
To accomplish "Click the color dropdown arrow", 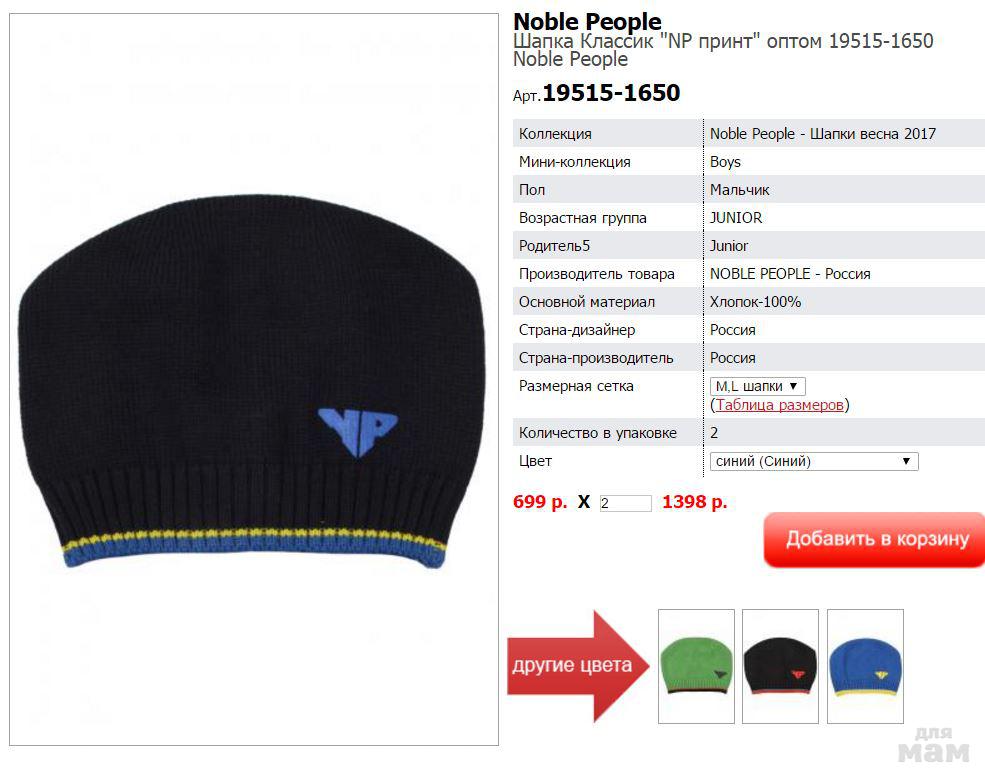I will tap(906, 462).
